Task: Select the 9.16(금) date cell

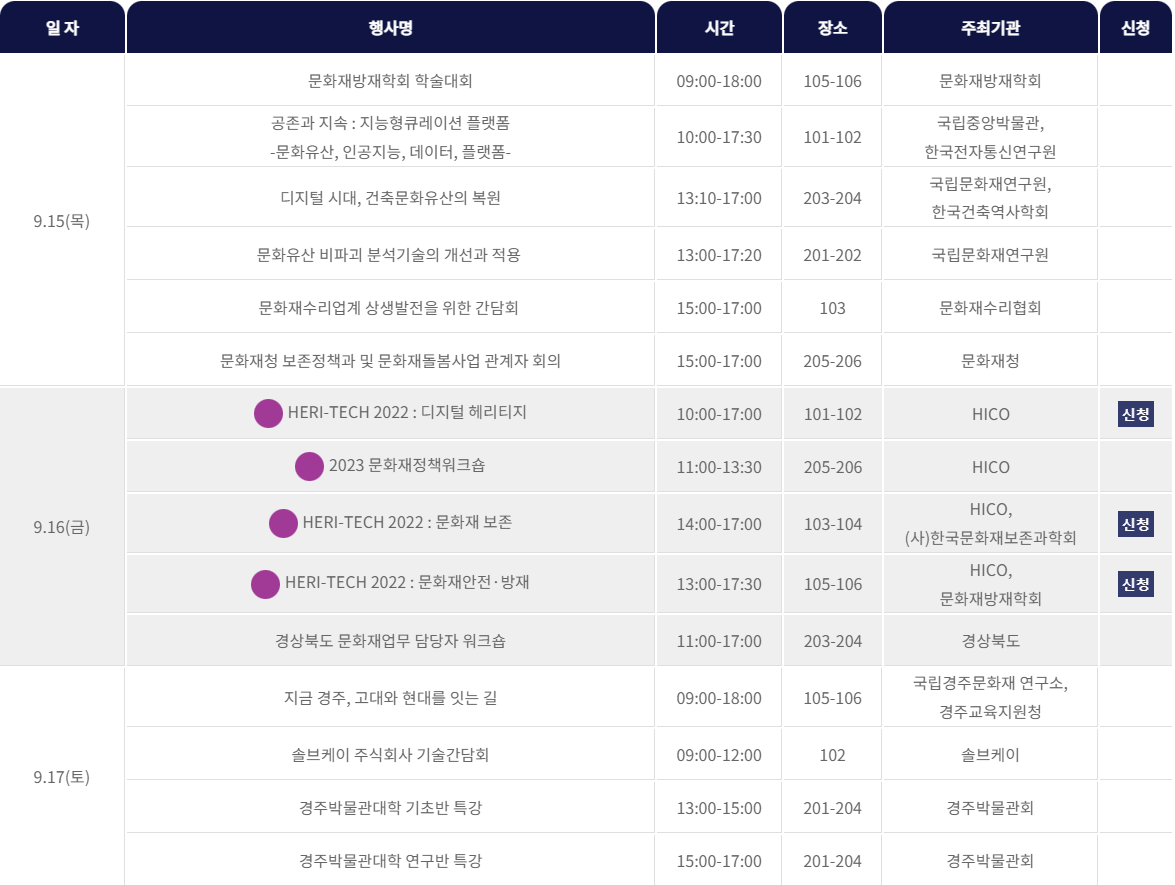Action: 61,525
